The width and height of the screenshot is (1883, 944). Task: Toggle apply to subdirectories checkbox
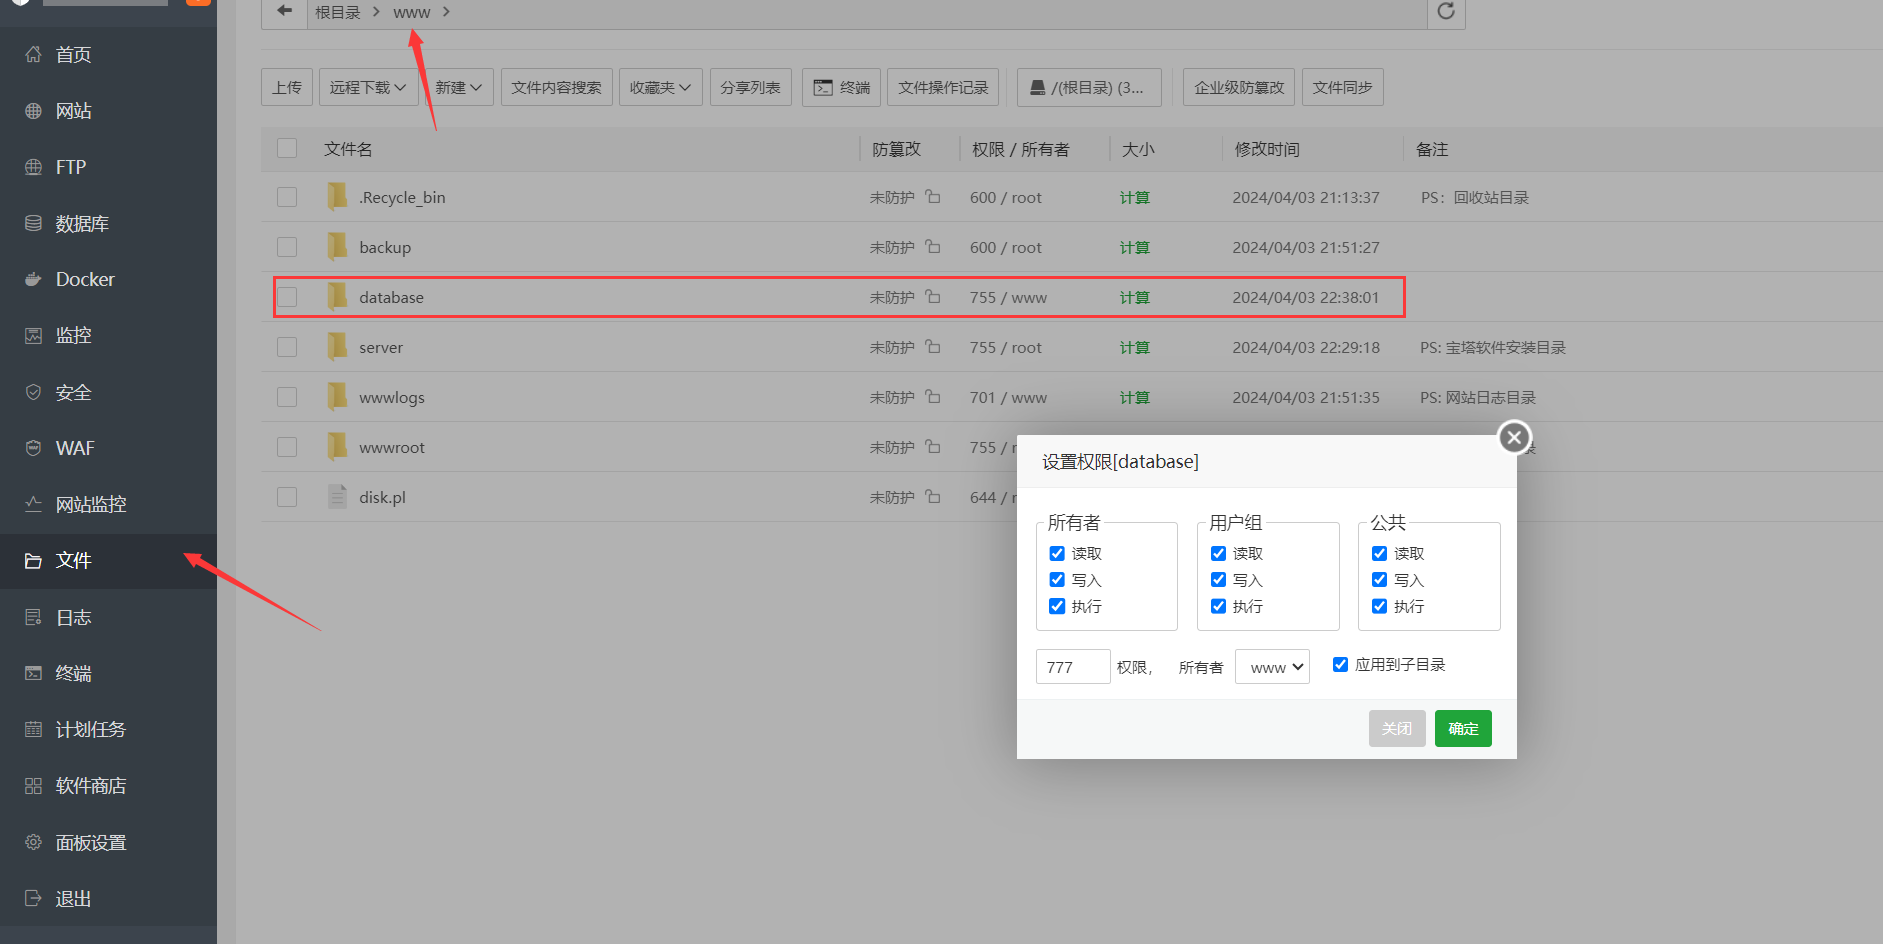coord(1340,665)
